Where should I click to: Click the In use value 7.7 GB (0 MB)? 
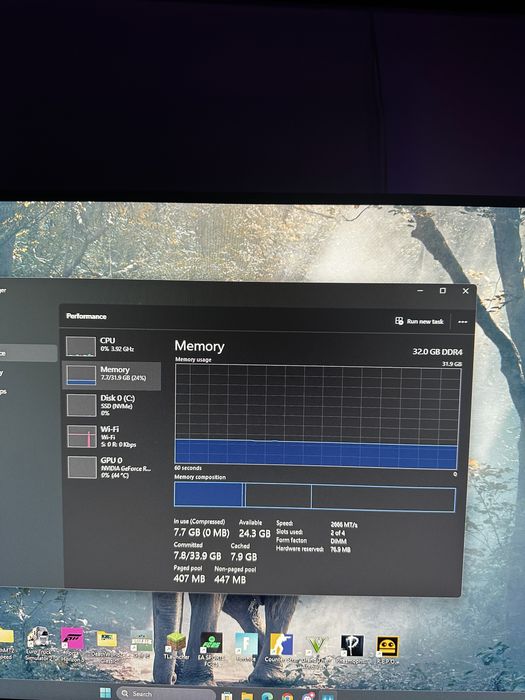point(201,533)
